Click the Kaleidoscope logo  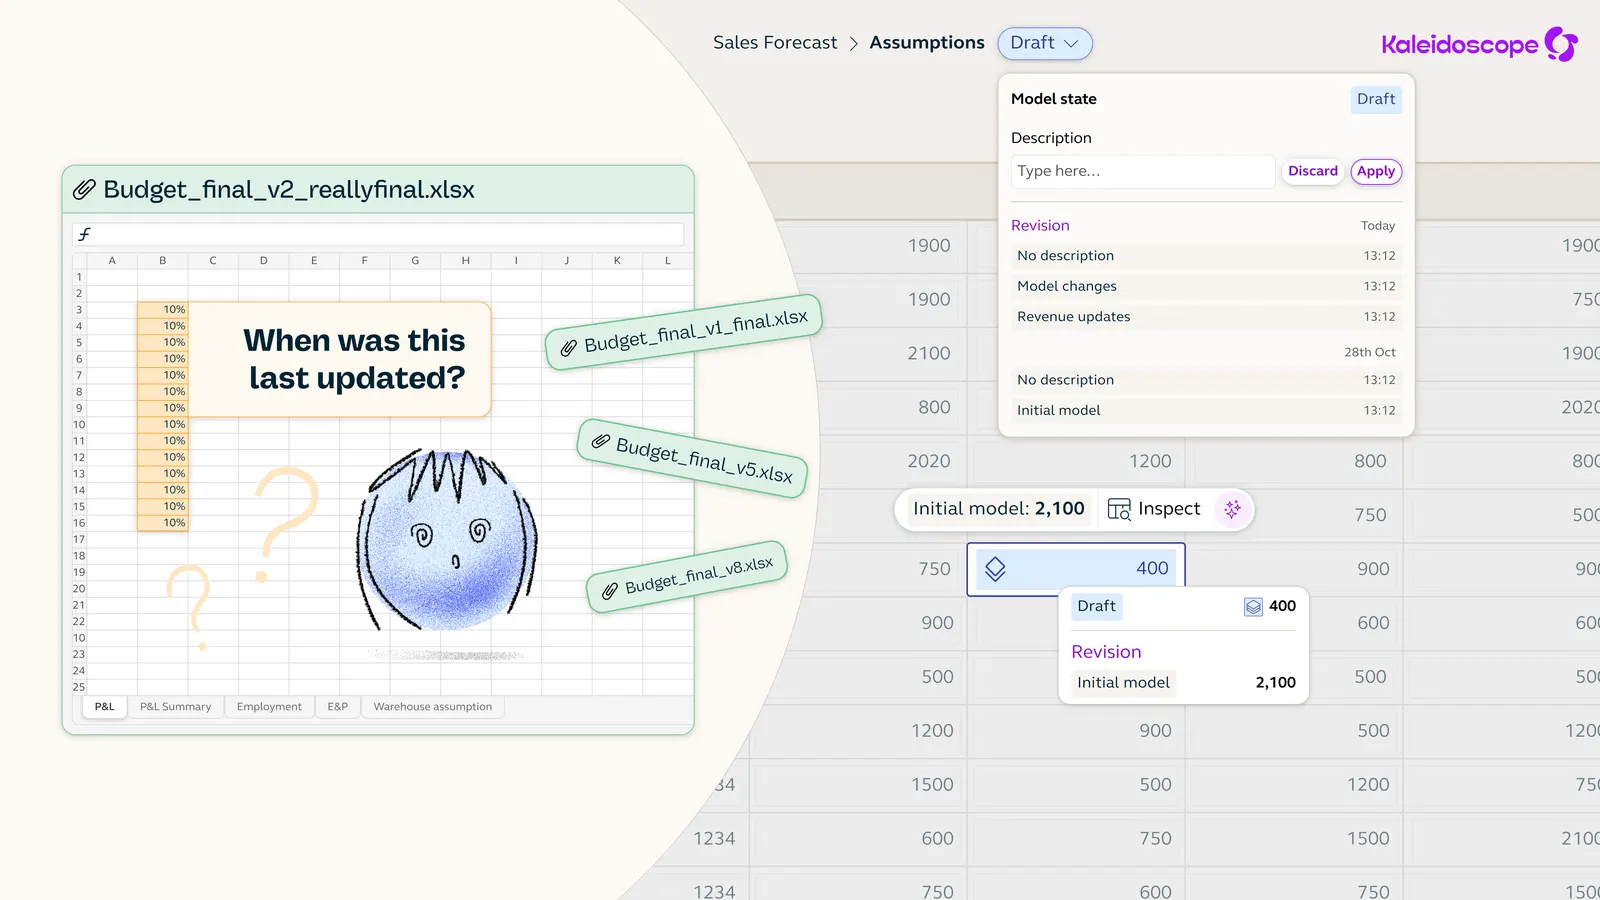point(1479,44)
